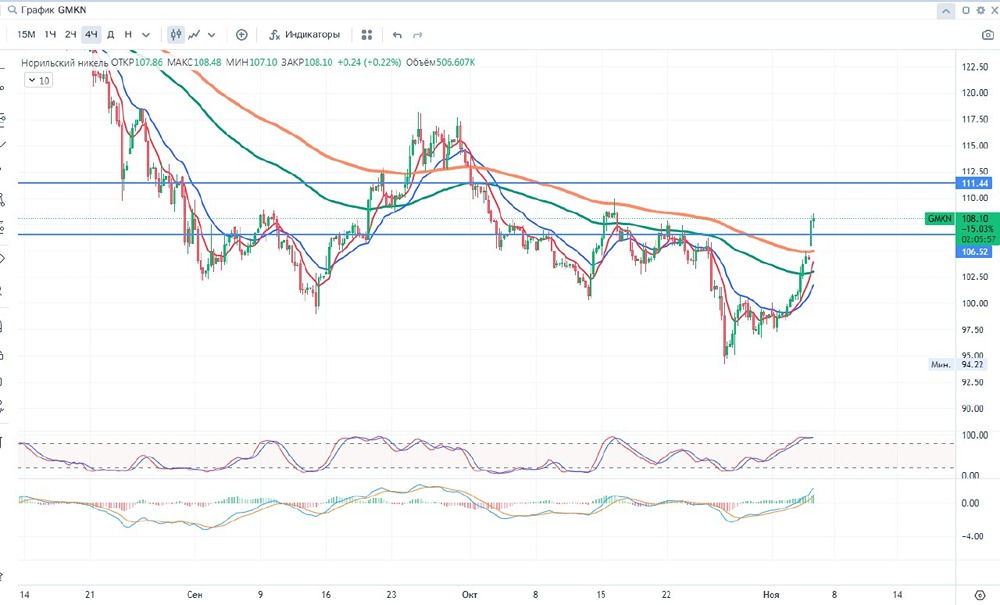Click the ЗАКР 108.10 value

[x=306, y=62]
